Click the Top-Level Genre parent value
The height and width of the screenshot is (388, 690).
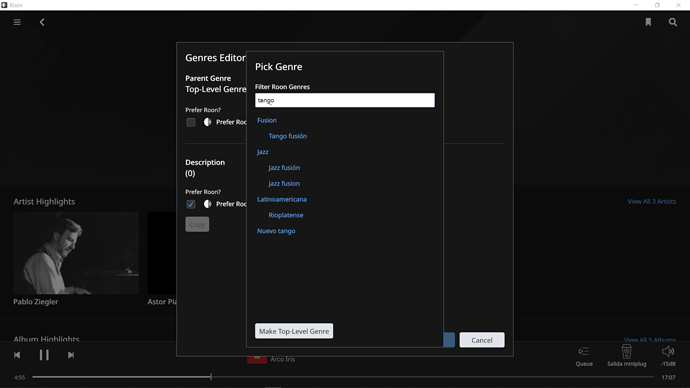tap(216, 89)
